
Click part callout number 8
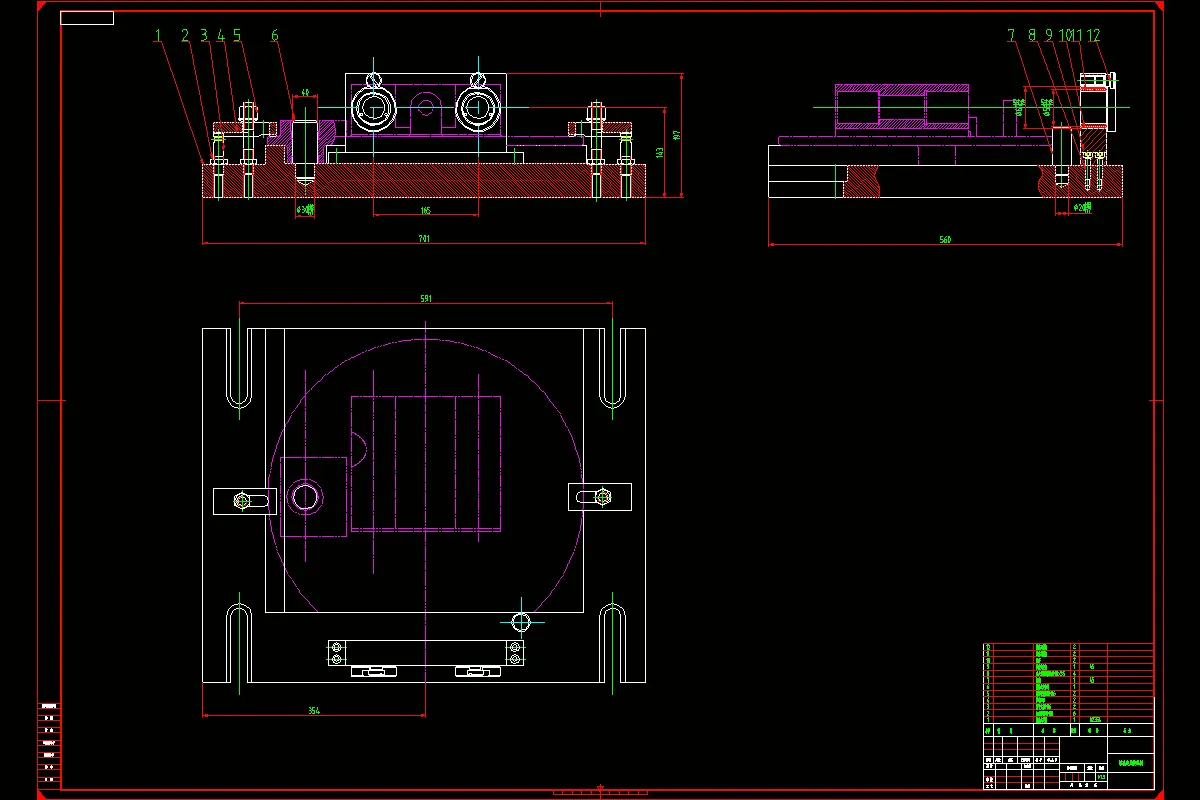[x=1032, y=35]
